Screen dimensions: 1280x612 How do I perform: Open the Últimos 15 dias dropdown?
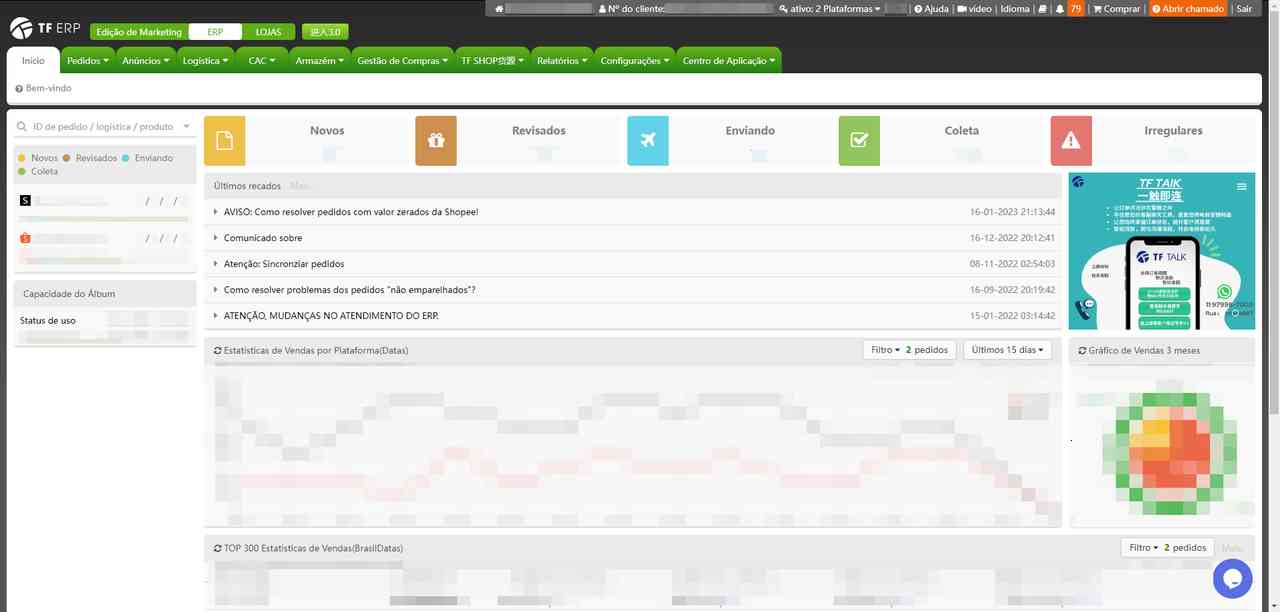pyautogui.click(x=1007, y=350)
